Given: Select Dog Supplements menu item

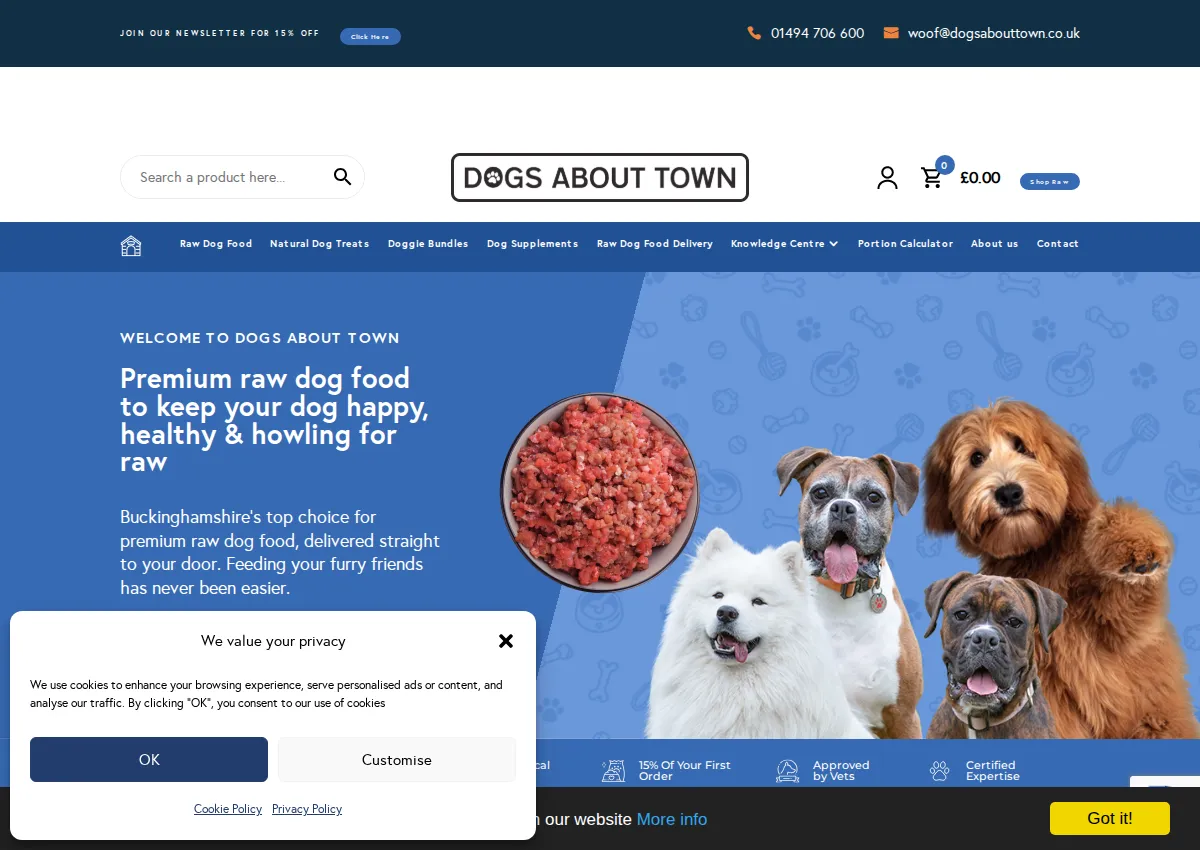Looking at the screenshot, I should click(532, 244).
